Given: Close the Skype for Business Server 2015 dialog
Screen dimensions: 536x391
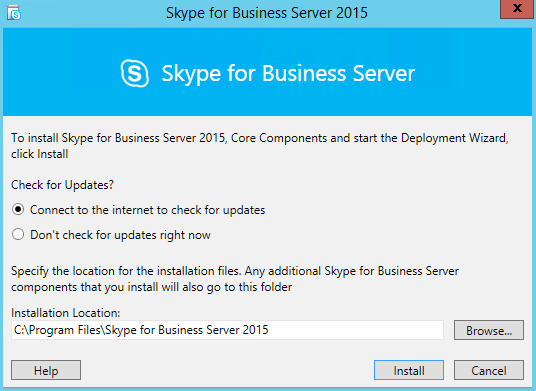Looking at the screenshot, I should [517, 9].
